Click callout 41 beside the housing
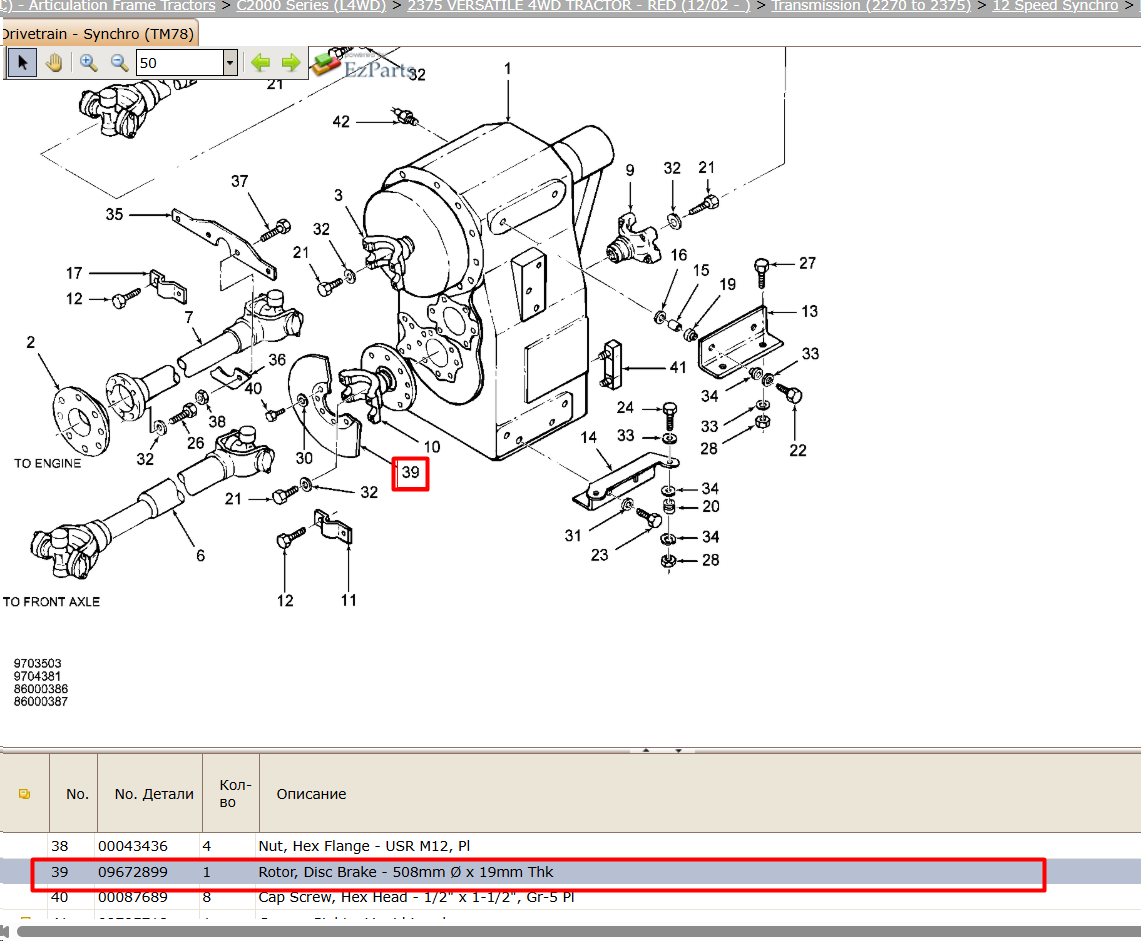The width and height of the screenshot is (1141, 941). click(678, 368)
